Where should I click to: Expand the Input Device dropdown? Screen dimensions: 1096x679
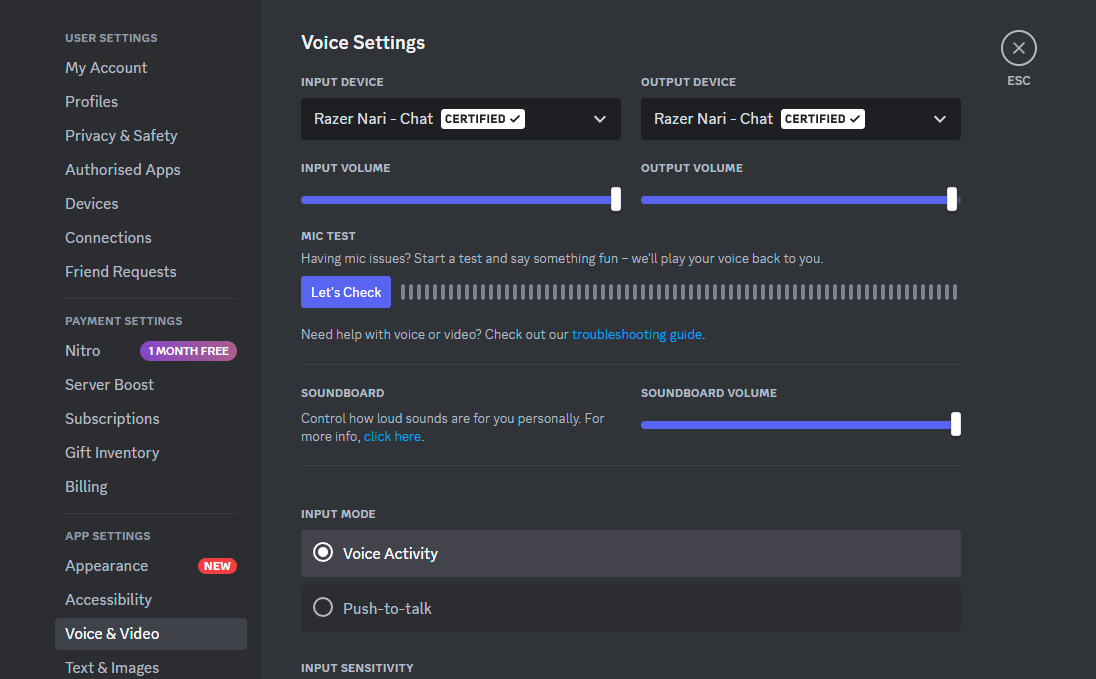pyautogui.click(x=599, y=119)
